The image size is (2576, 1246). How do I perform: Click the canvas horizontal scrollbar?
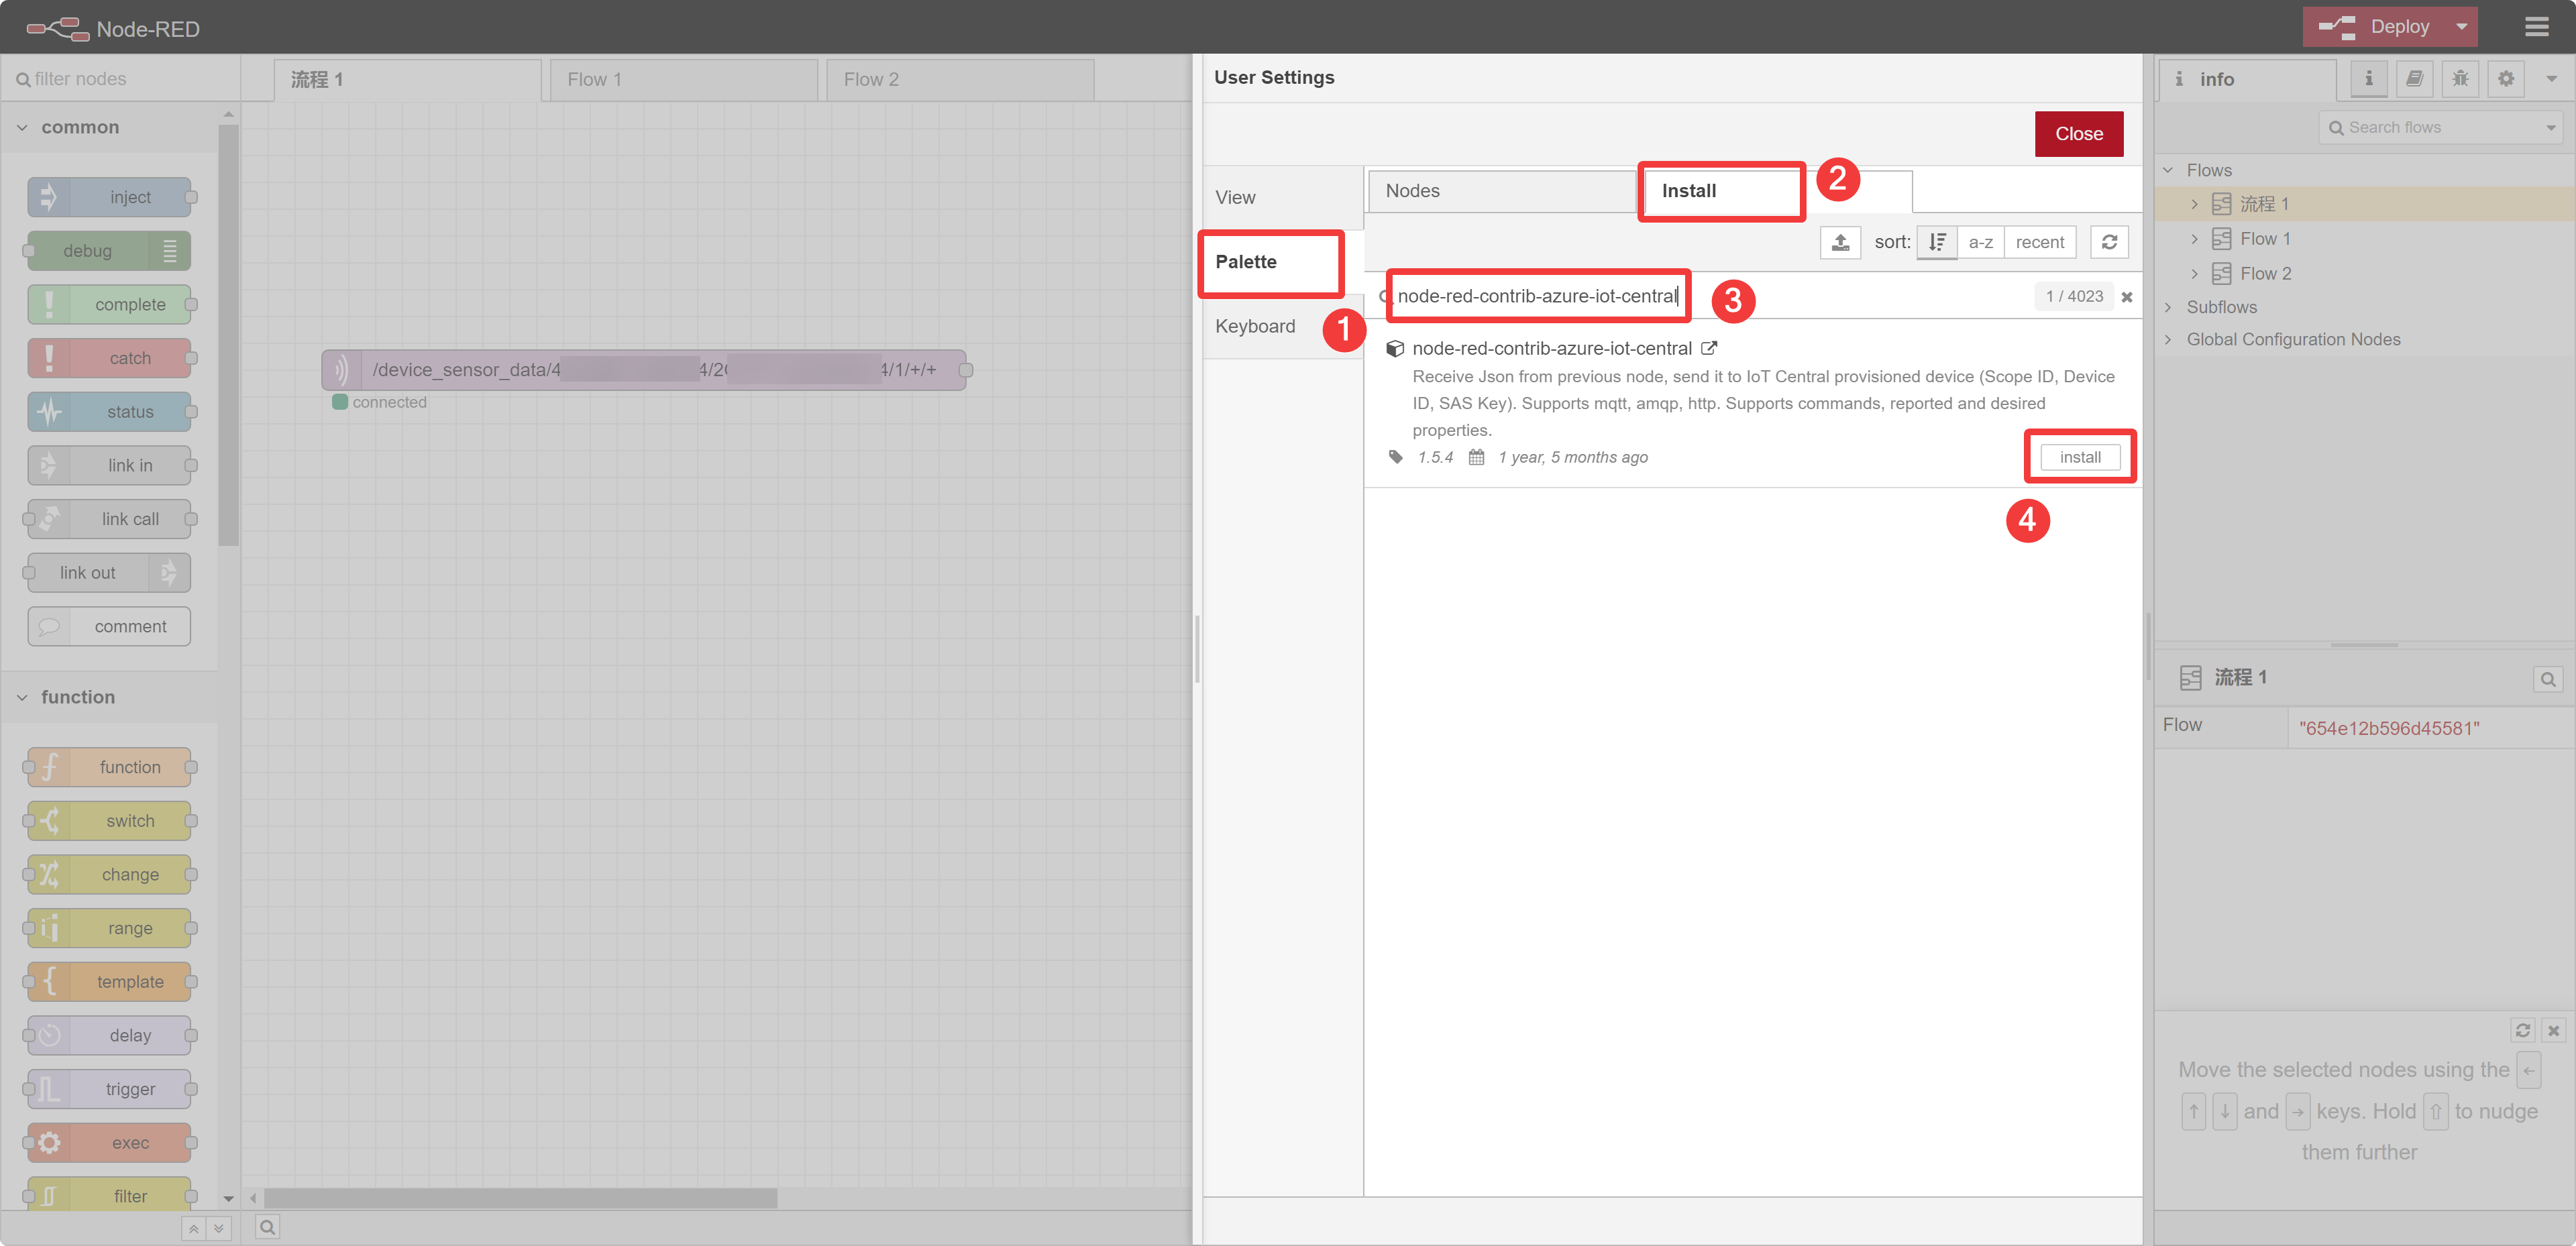tap(520, 1198)
